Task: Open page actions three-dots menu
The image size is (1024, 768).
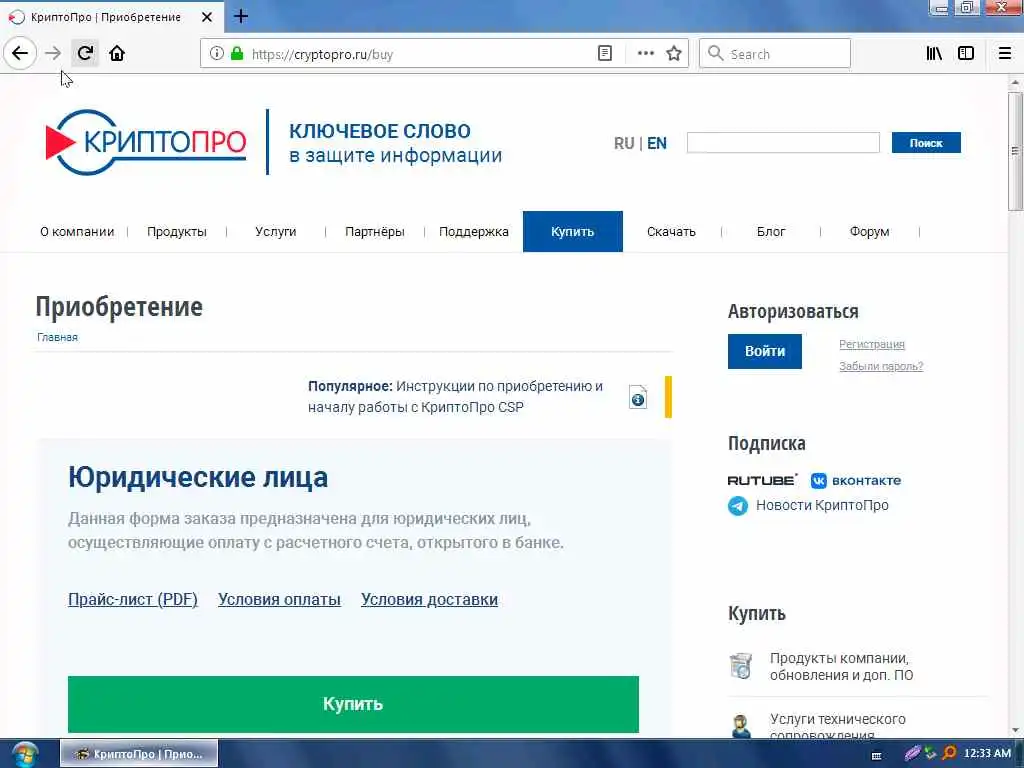Action: [645, 54]
